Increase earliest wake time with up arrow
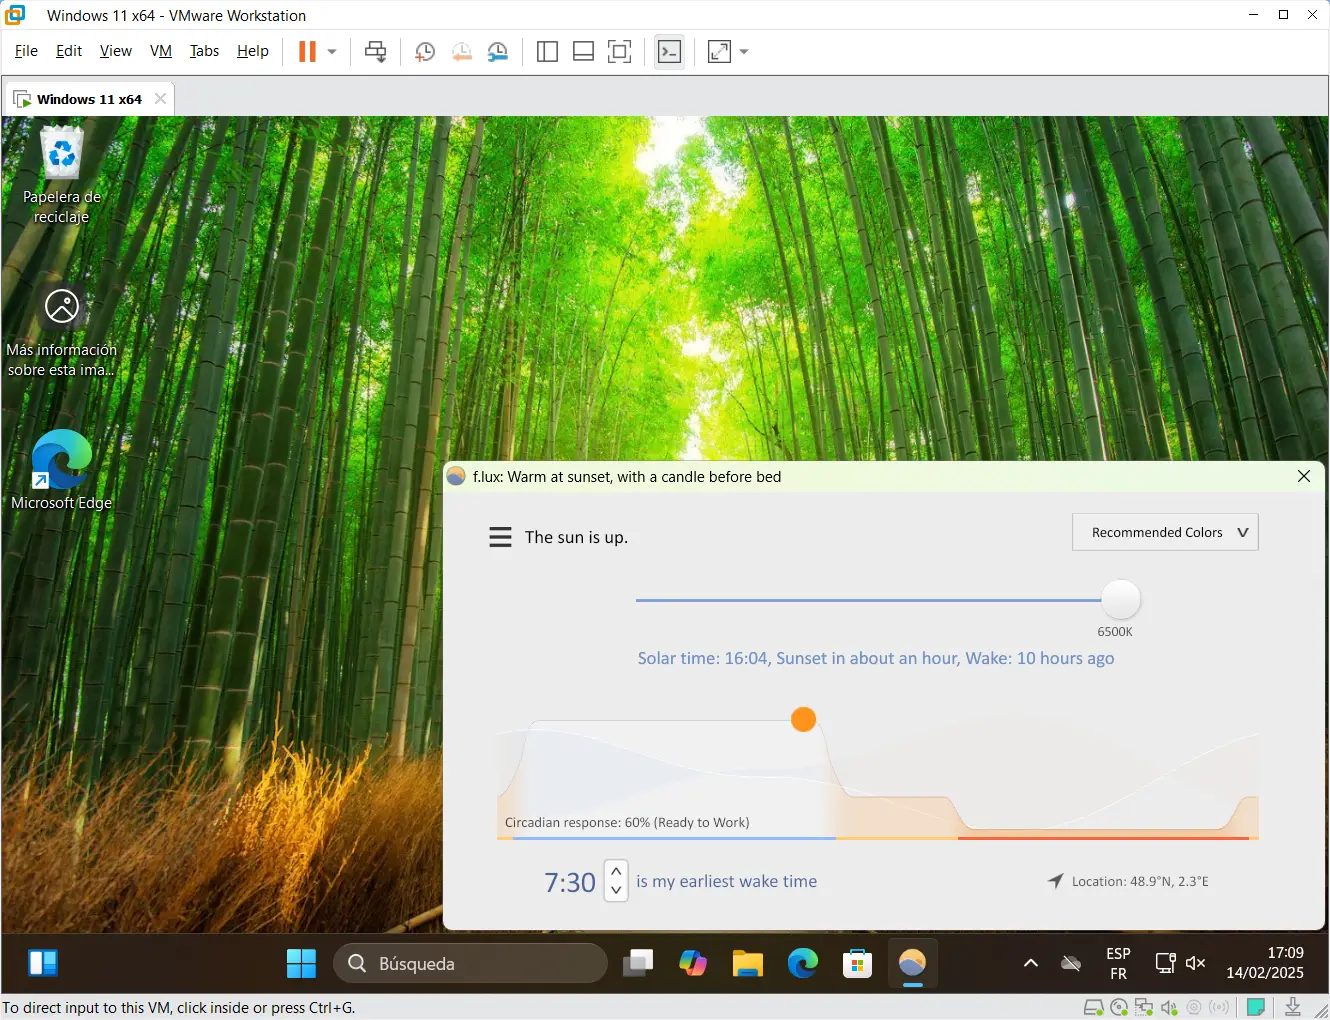Image resolution: width=1330 pixels, height=1020 pixels. (616, 872)
